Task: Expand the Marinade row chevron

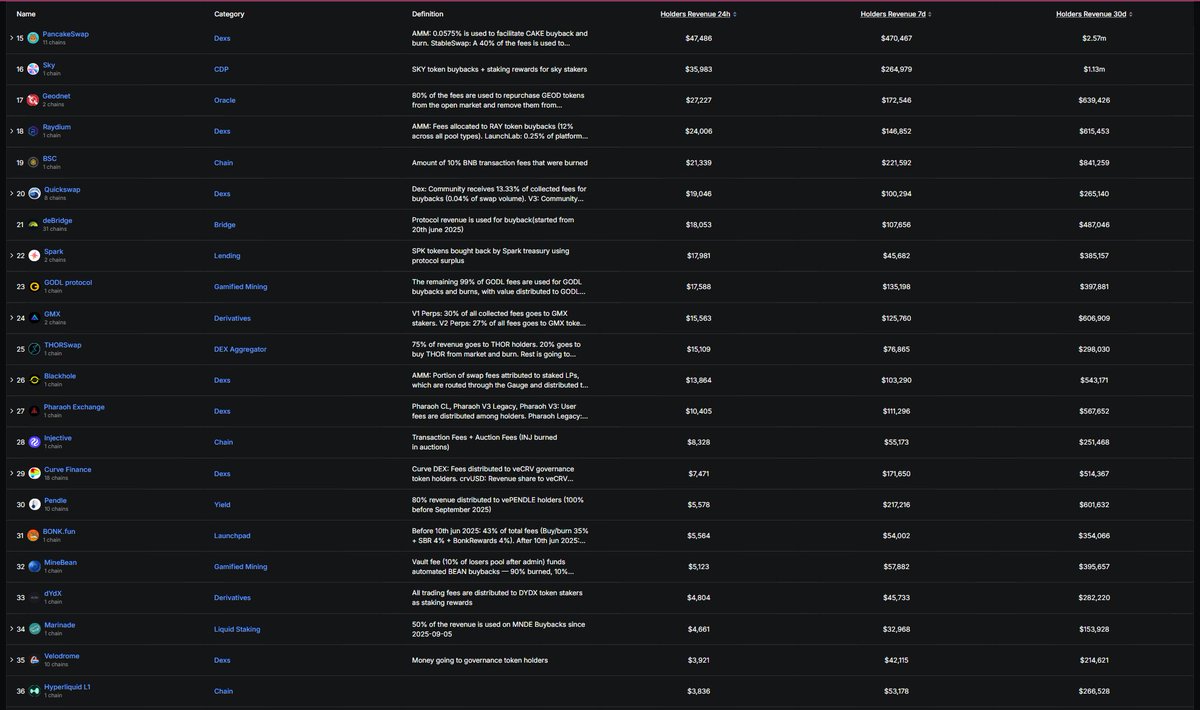Action: point(11,628)
